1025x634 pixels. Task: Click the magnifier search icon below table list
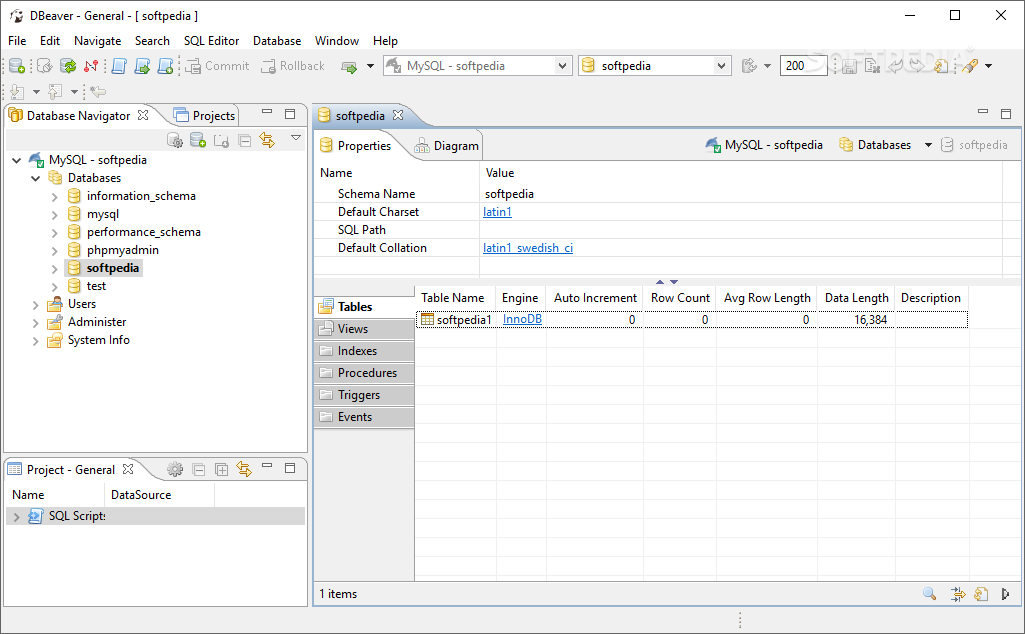tap(930, 594)
